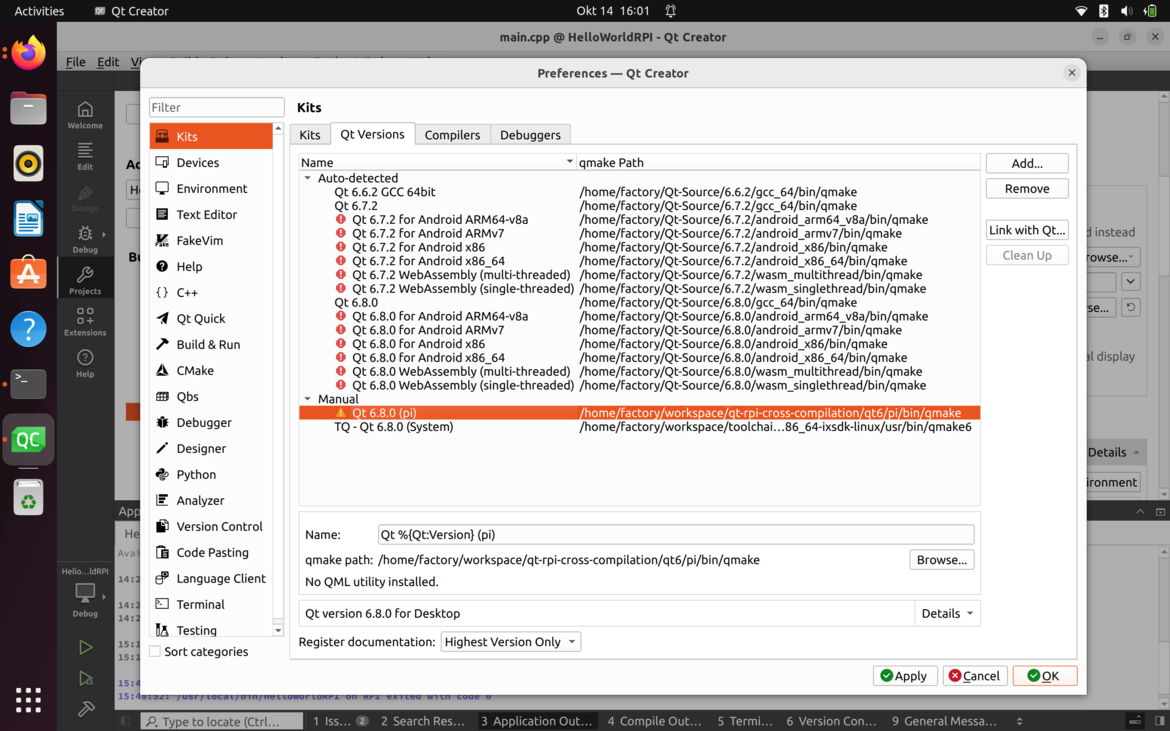Click the Link with Qt... button
1170x731 pixels.
coord(1027,230)
